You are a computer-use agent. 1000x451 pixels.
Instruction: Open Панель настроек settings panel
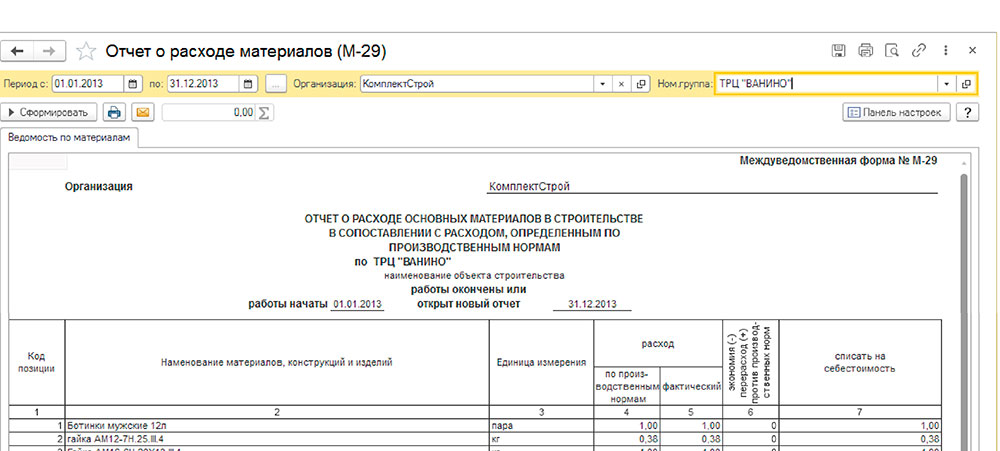point(894,113)
